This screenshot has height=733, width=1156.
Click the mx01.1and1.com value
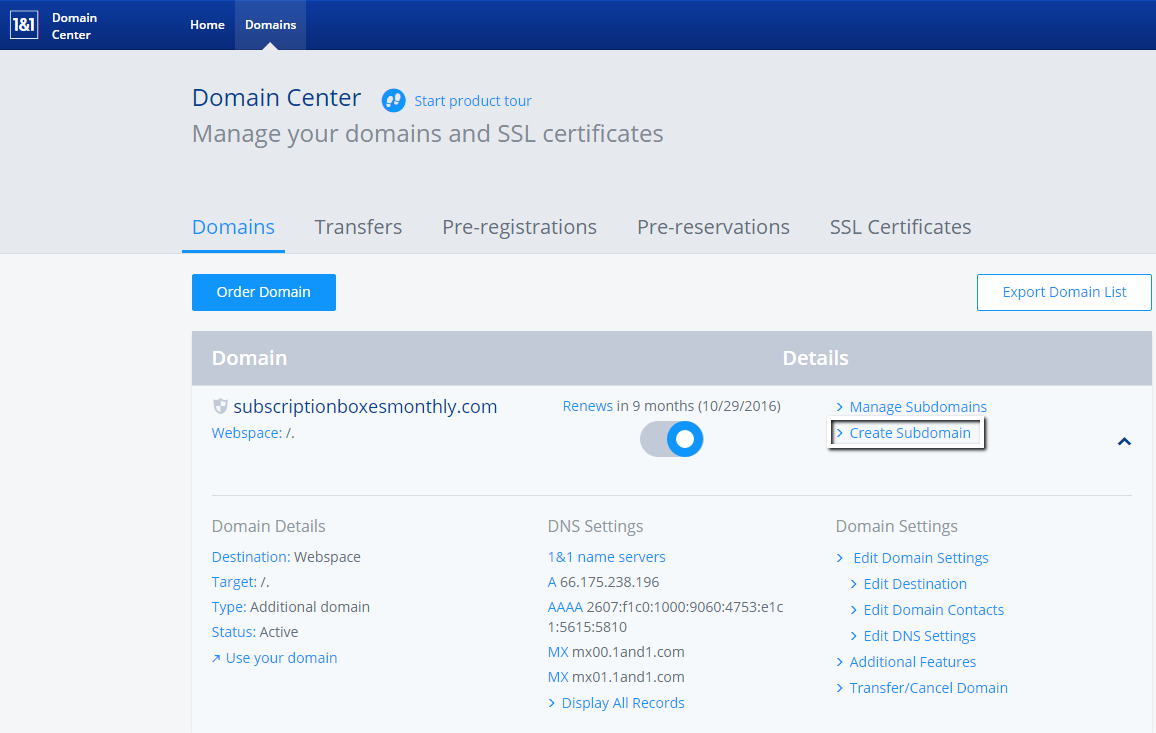tap(628, 677)
